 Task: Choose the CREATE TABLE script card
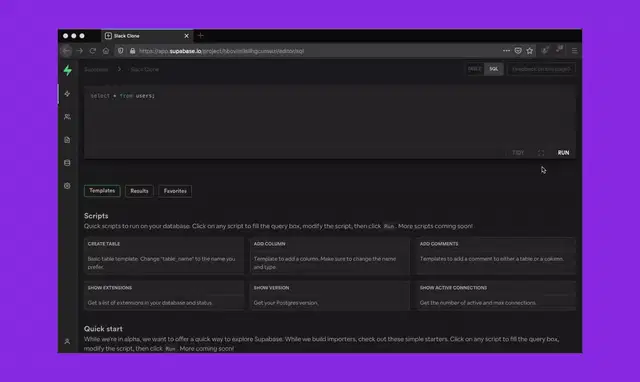pos(164,255)
